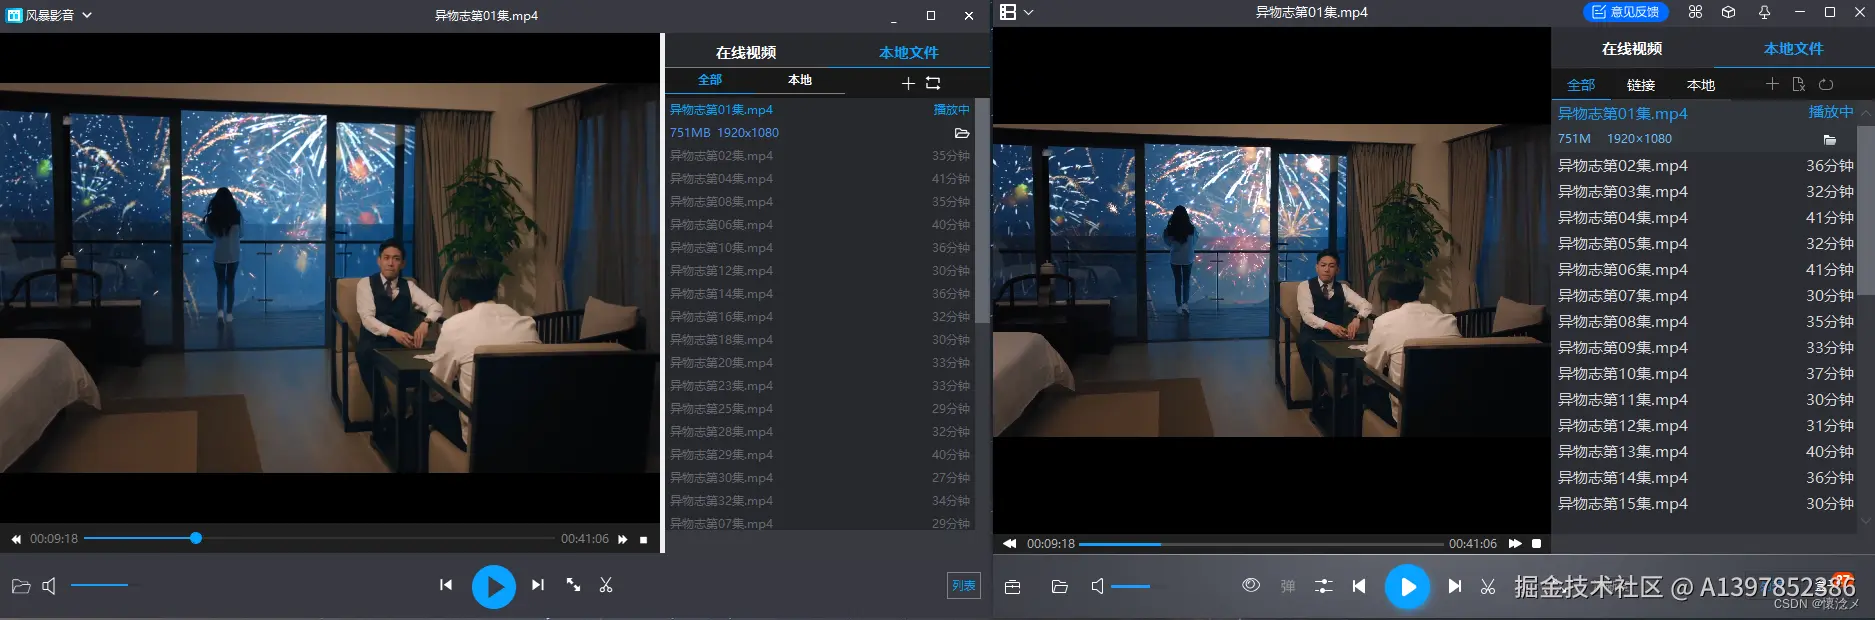The height and width of the screenshot is (620, 1875).
Task: Switch to 在线视频 tab in the right player
Action: coord(1632,48)
